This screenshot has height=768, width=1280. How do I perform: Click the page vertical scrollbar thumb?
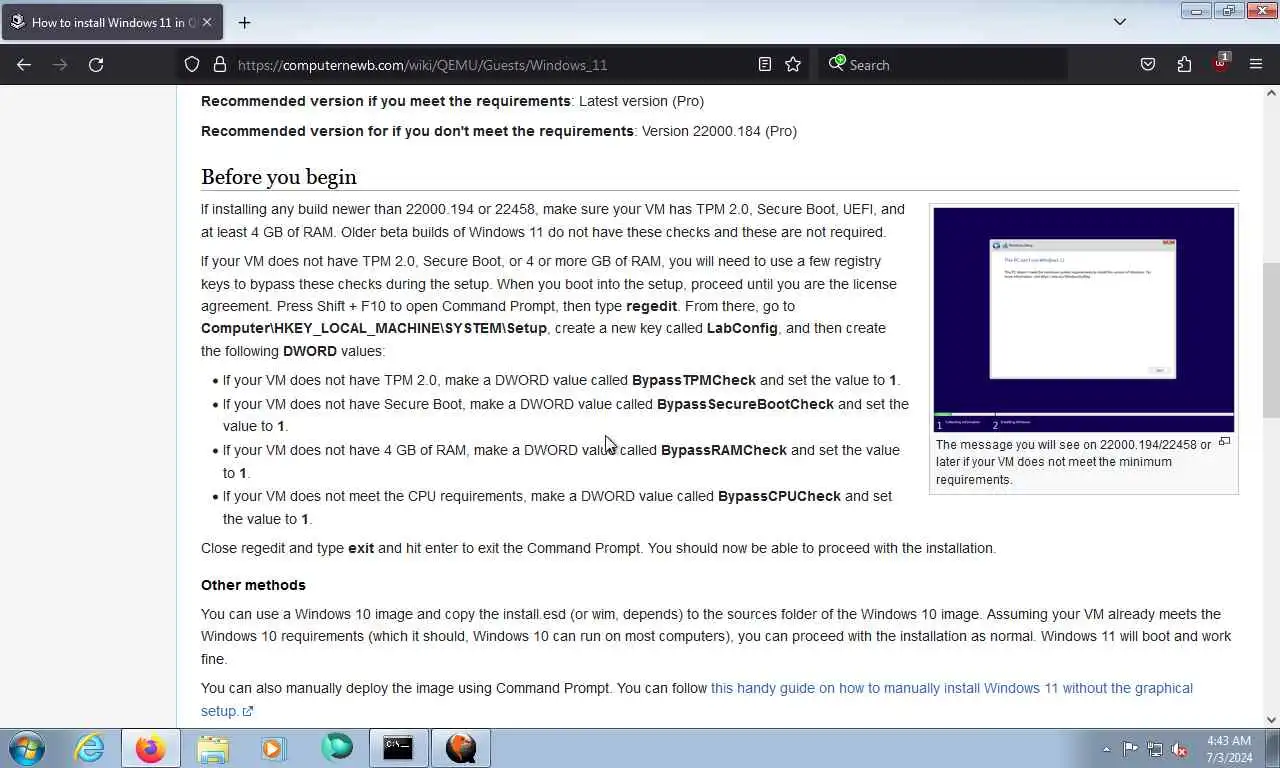tap(1271, 340)
